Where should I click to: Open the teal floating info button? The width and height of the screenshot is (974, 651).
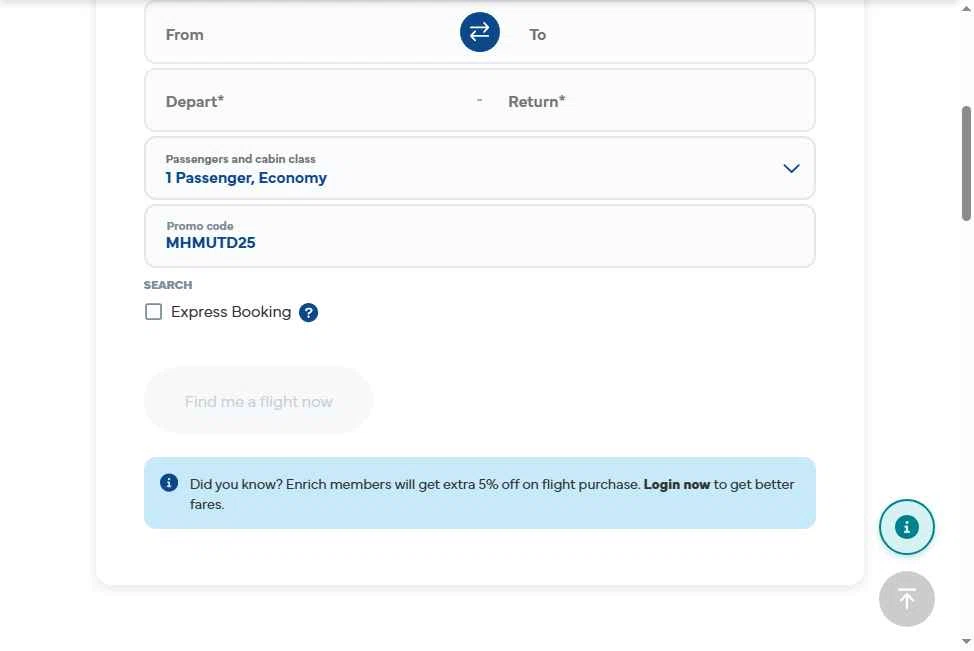[x=906, y=527]
